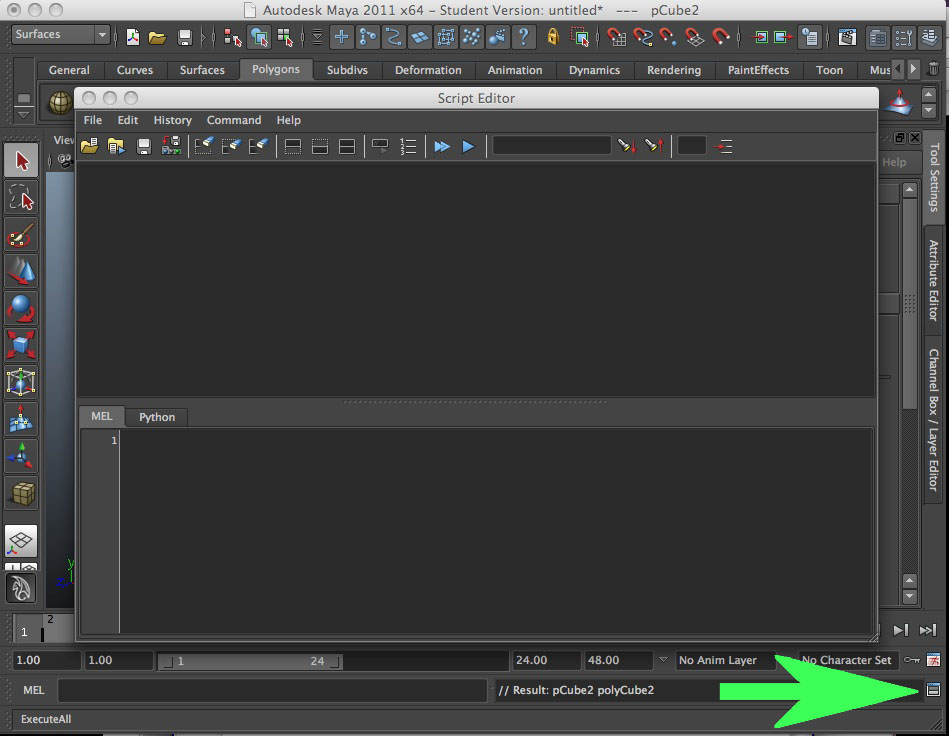The width and height of the screenshot is (949, 736).
Task: Click Save Script icon in Script Editor toolbar
Action: click(x=143, y=146)
